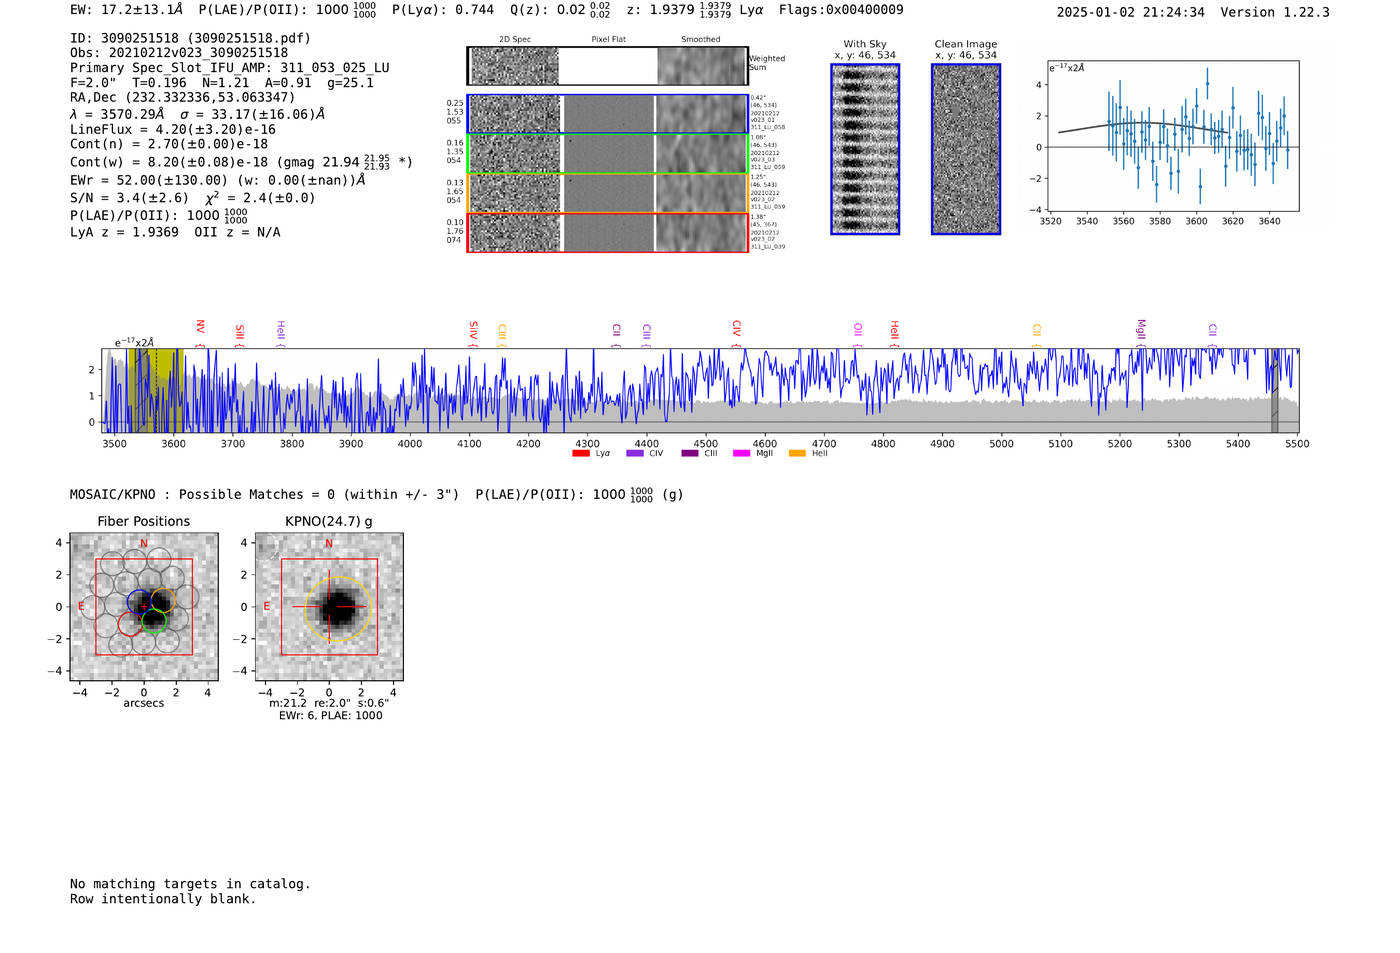Select the NV line marker above spectrum

(201, 333)
